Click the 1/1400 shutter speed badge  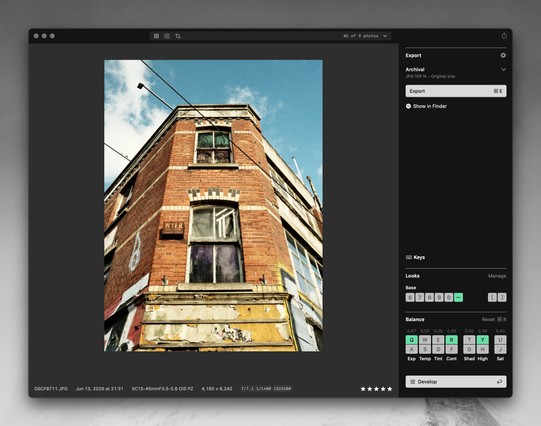(x=263, y=389)
